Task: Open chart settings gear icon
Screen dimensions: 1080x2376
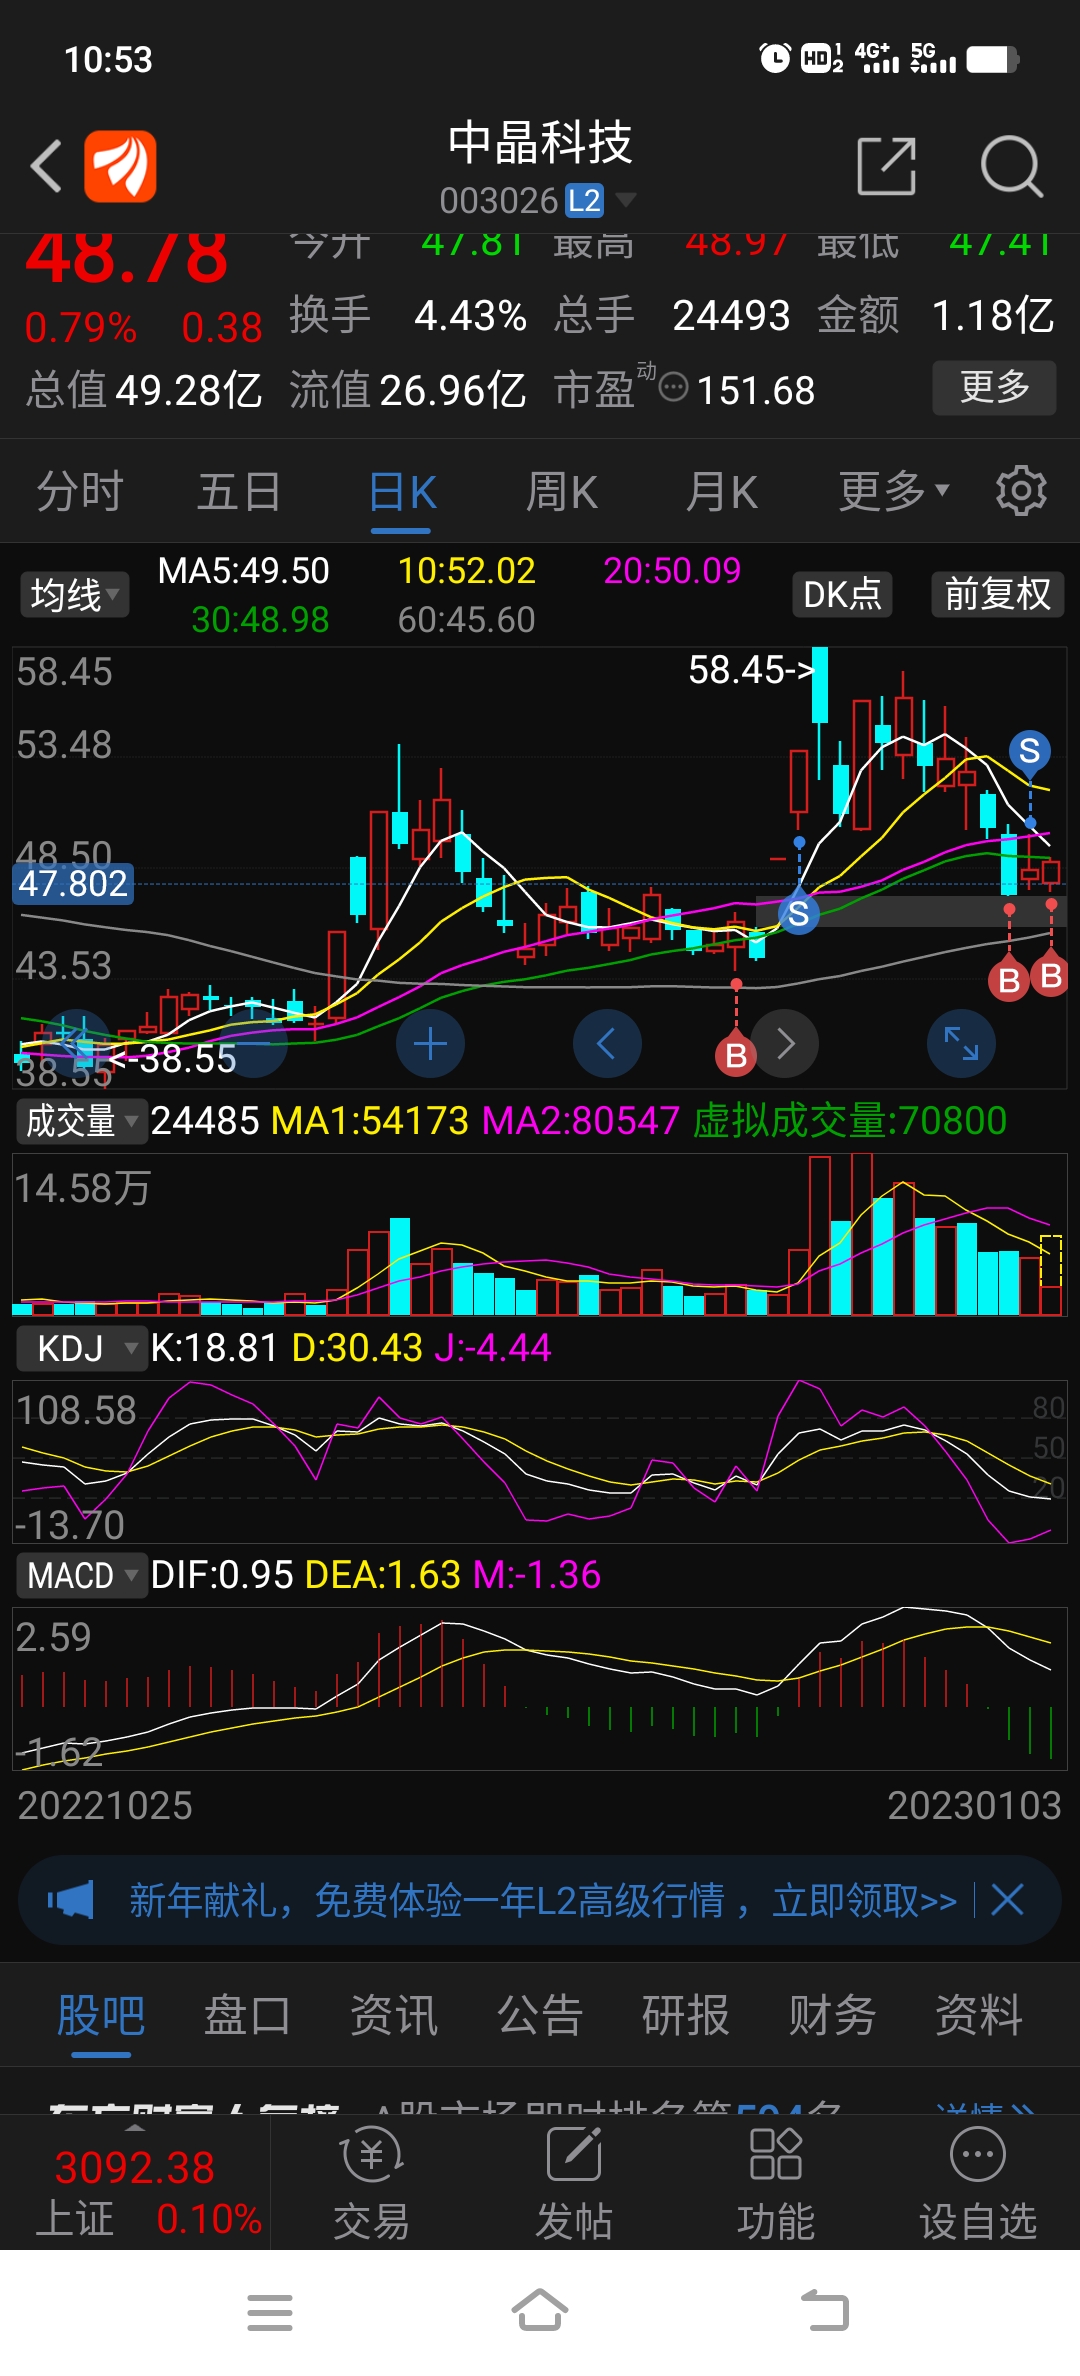Action: pyautogui.click(x=1021, y=491)
